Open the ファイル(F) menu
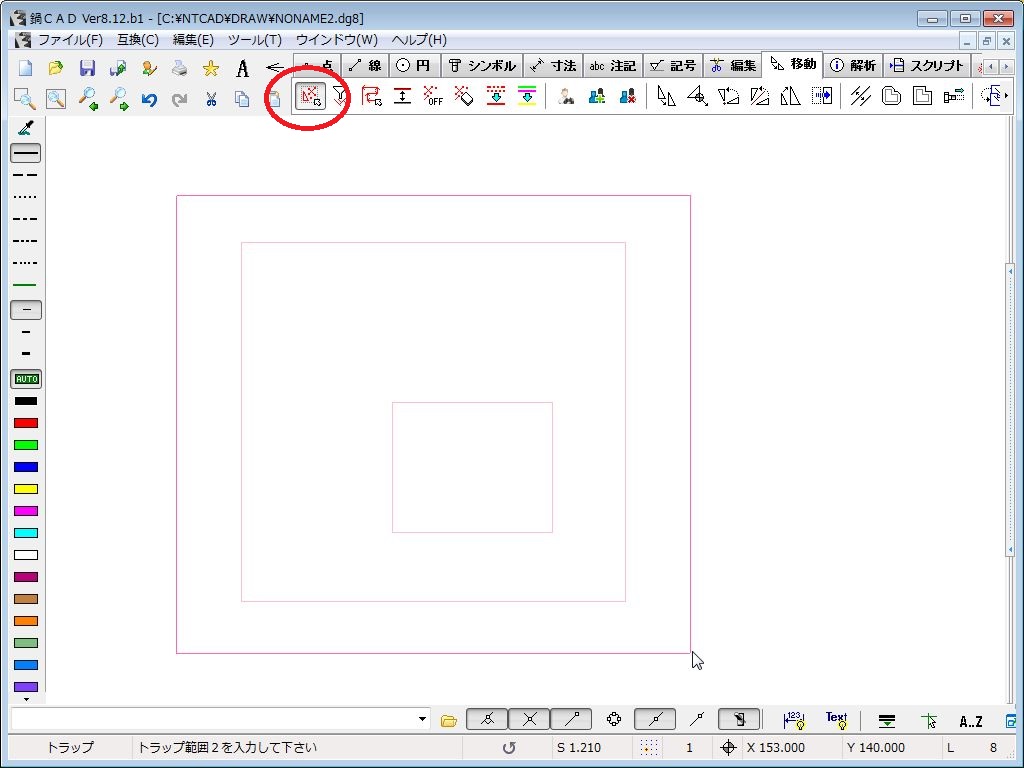 point(70,40)
